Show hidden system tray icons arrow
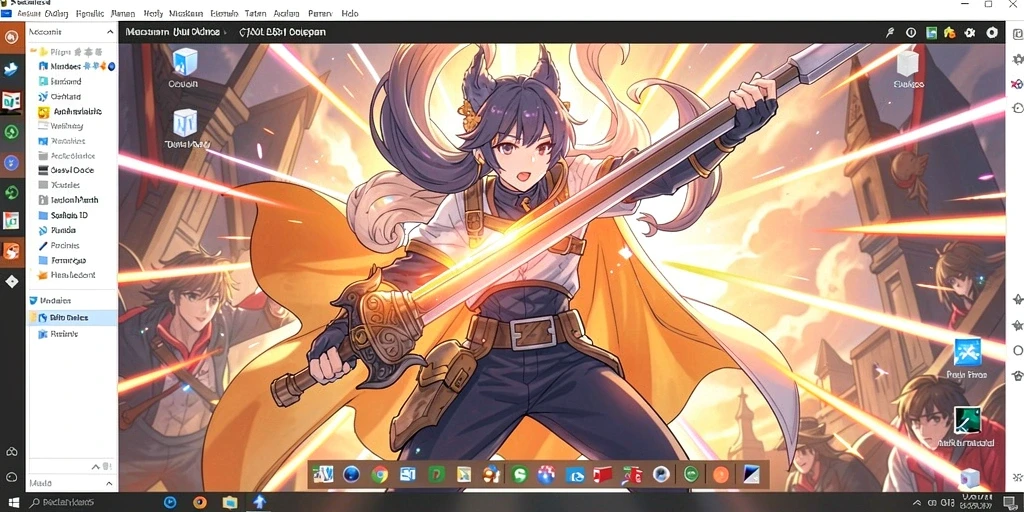The height and width of the screenshot is (512, 1024). click(917, 503)
